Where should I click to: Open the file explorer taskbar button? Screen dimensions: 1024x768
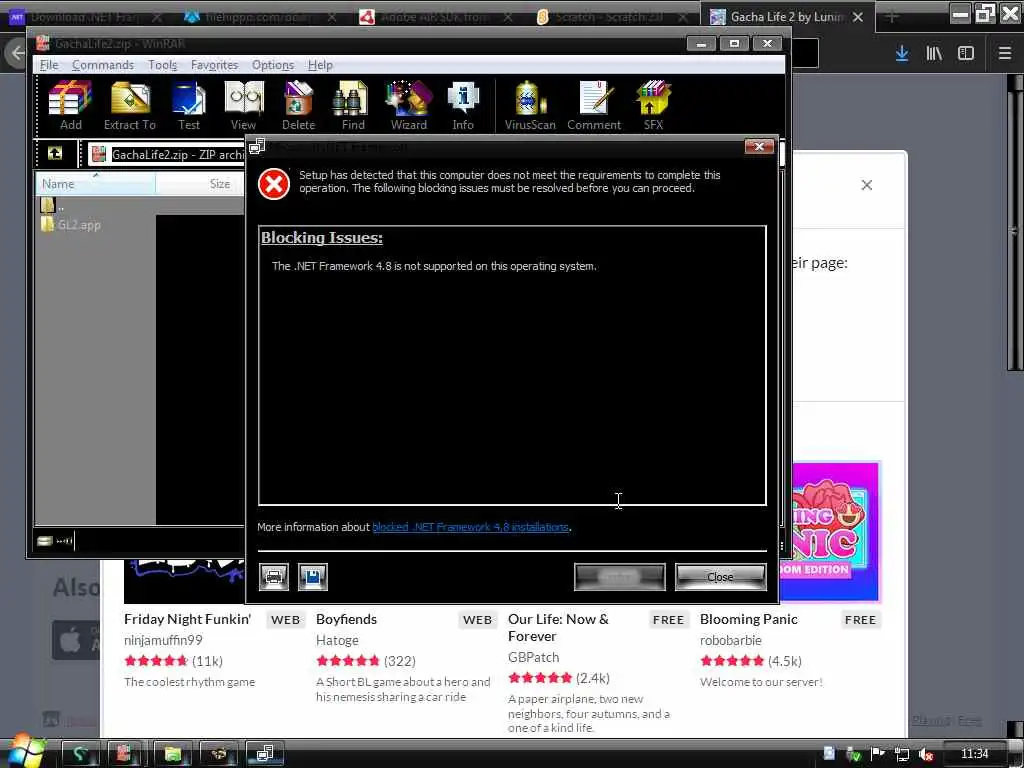click(172, 754)
